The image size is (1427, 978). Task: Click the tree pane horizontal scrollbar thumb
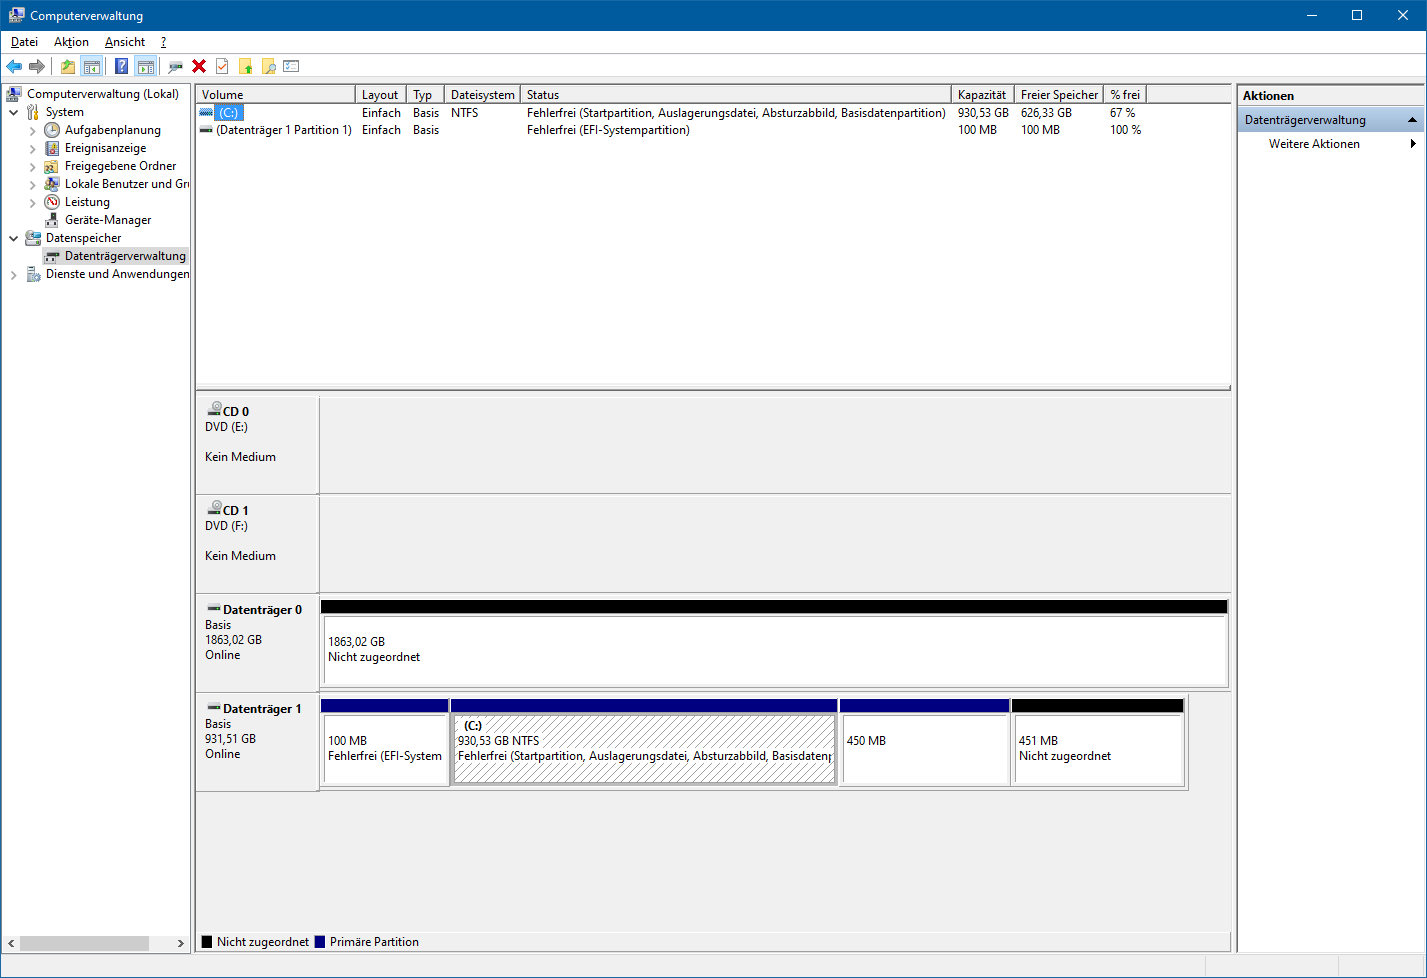click(84, 943)
